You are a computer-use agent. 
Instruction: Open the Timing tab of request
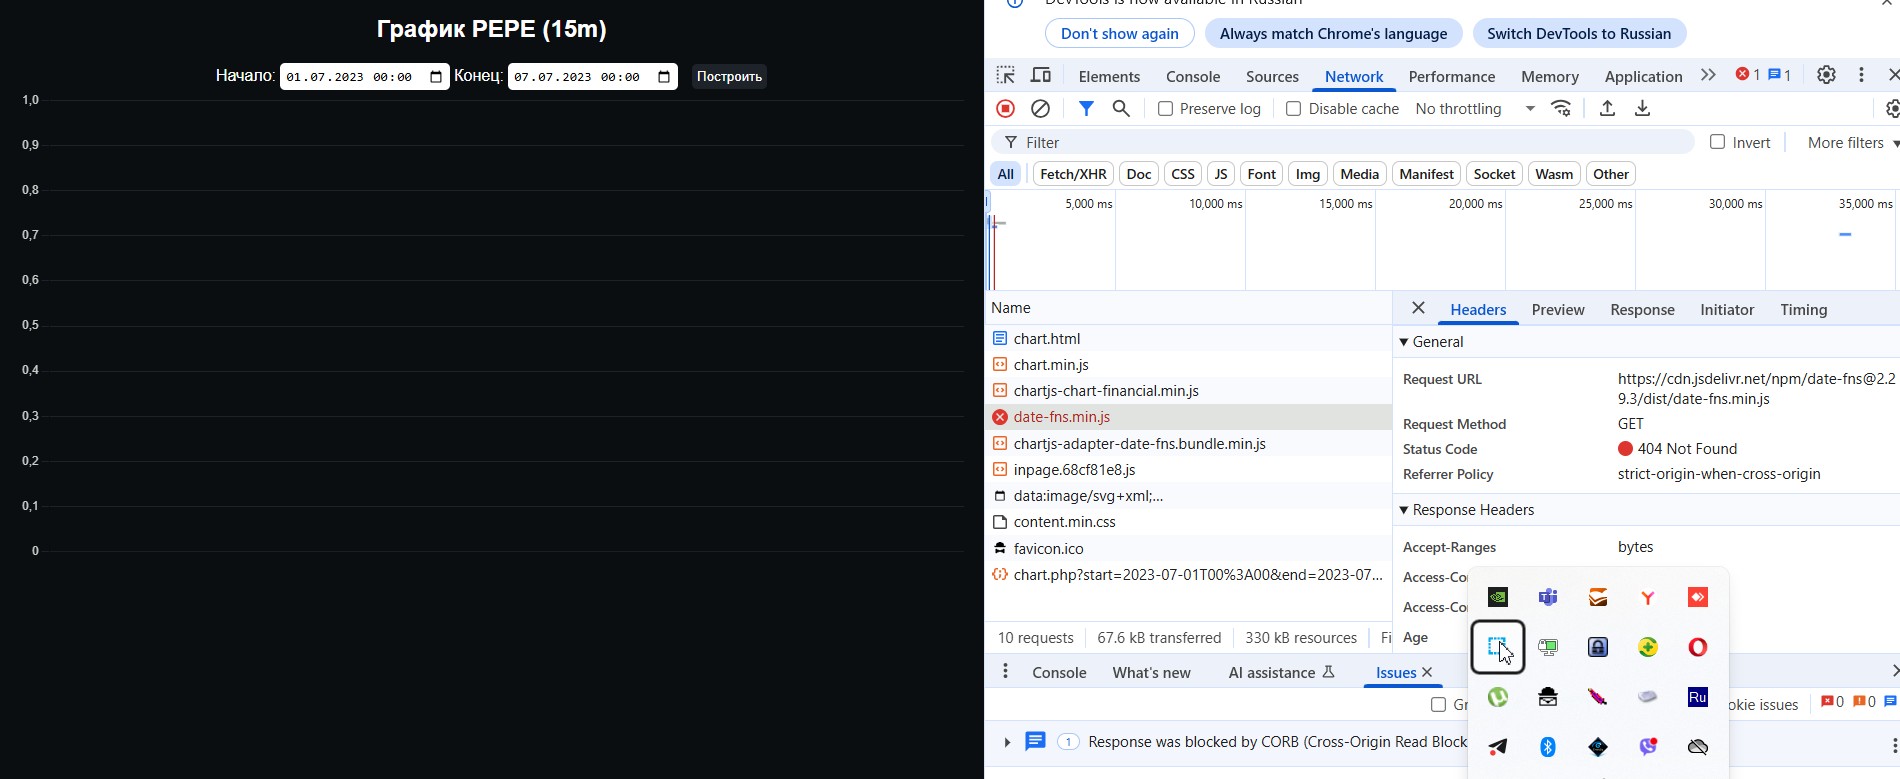point(1803,309)
